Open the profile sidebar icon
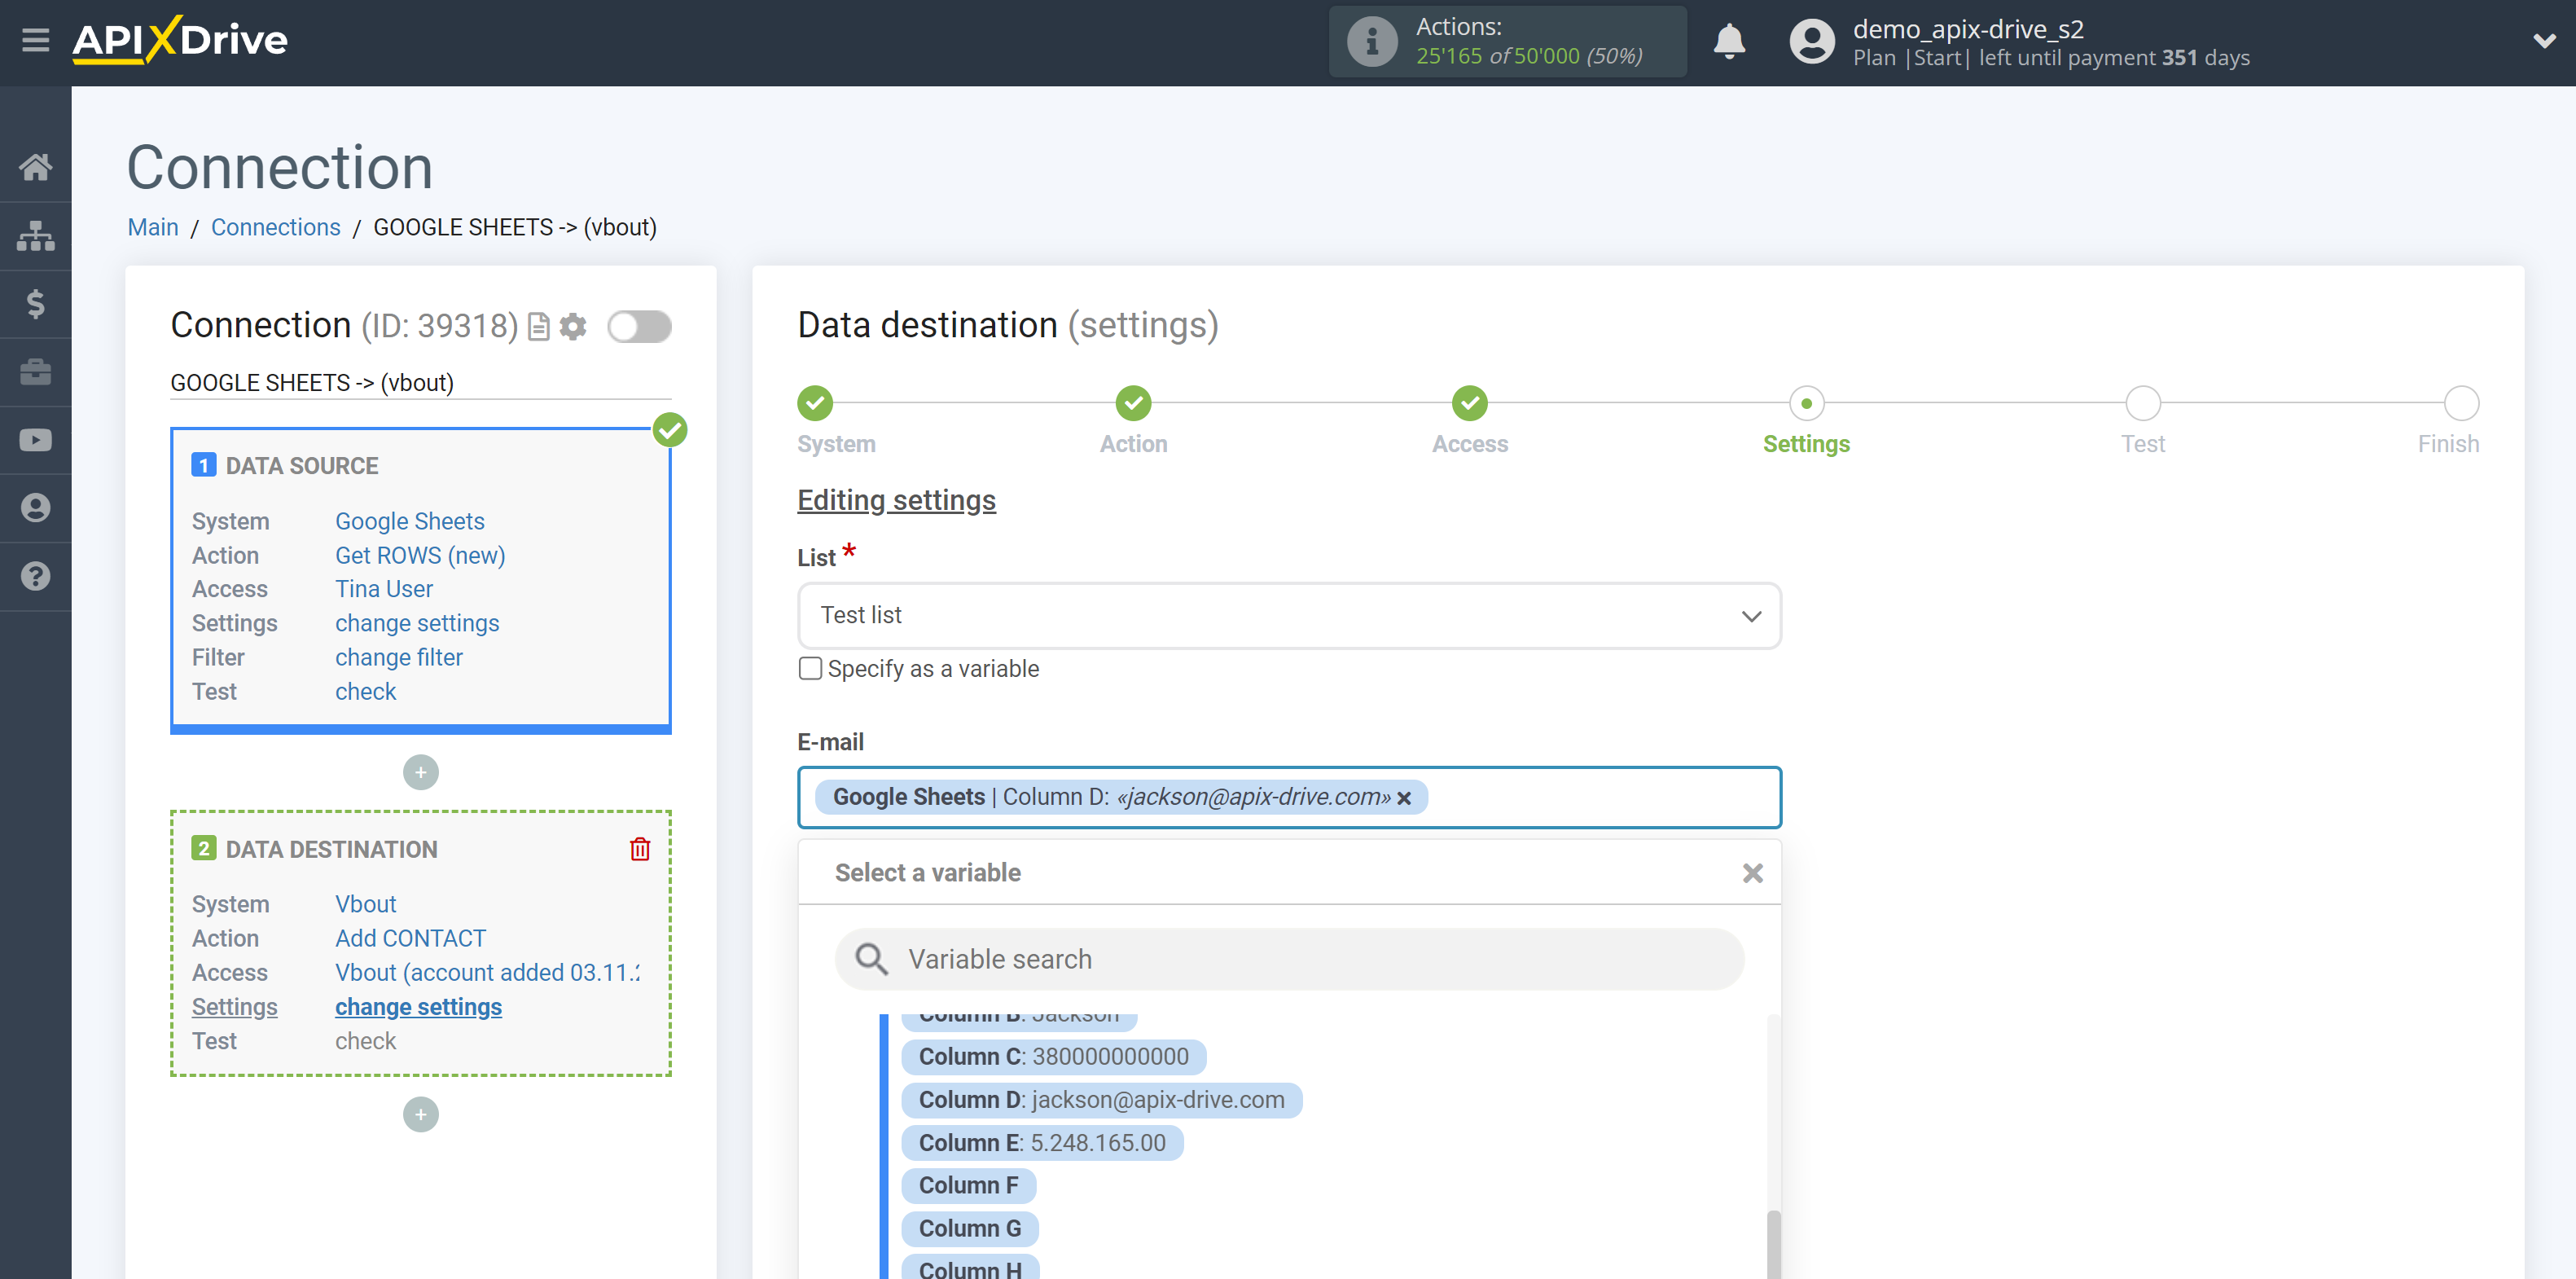Screen dimensions: 2576x1279 coord(35,508)
